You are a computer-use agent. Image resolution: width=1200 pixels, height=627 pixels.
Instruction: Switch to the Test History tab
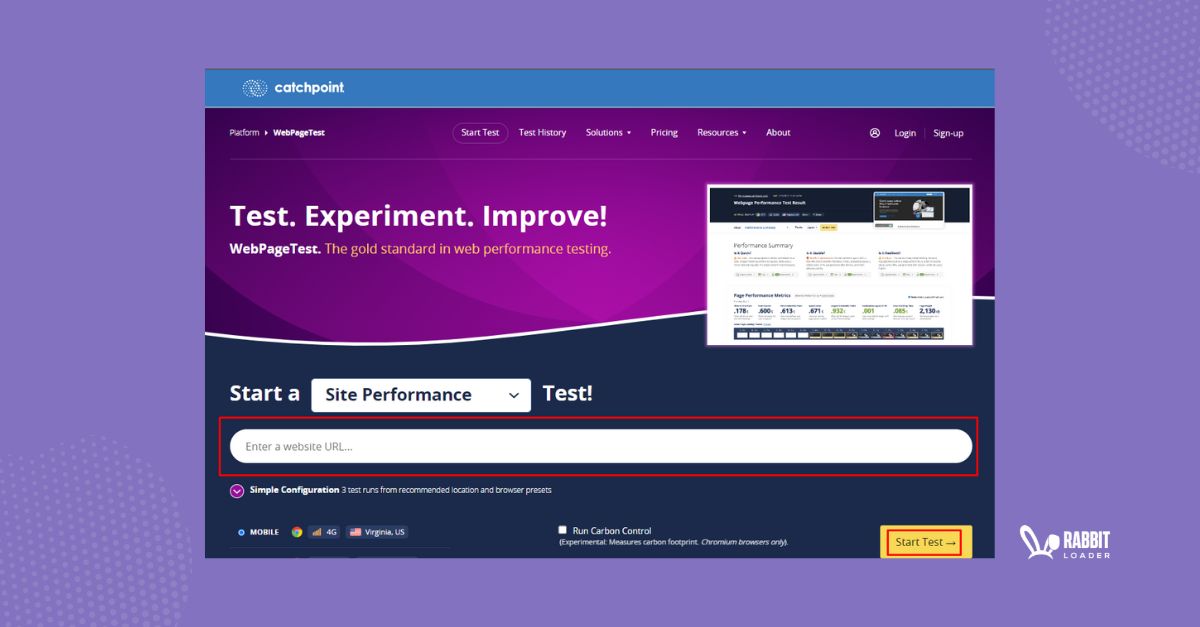[x=542, y=132]
